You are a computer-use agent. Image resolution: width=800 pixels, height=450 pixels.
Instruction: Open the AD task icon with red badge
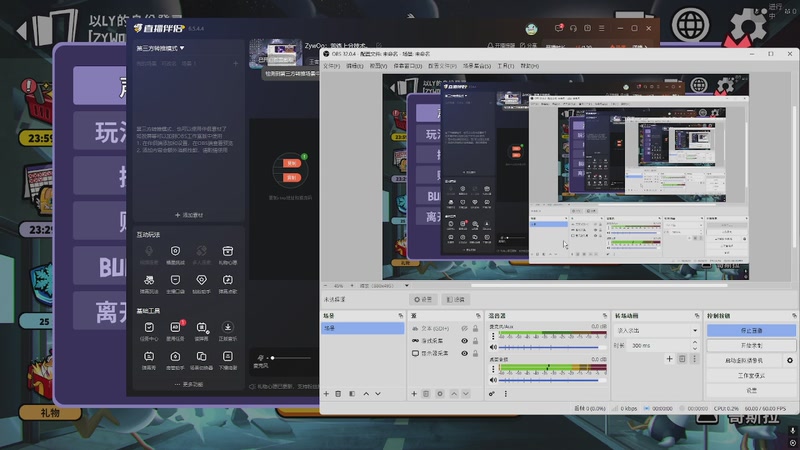[176, 327]
